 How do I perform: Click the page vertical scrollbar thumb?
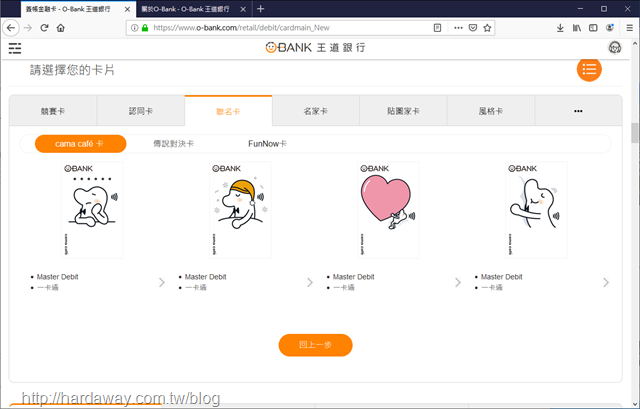[x=635, y=132]
